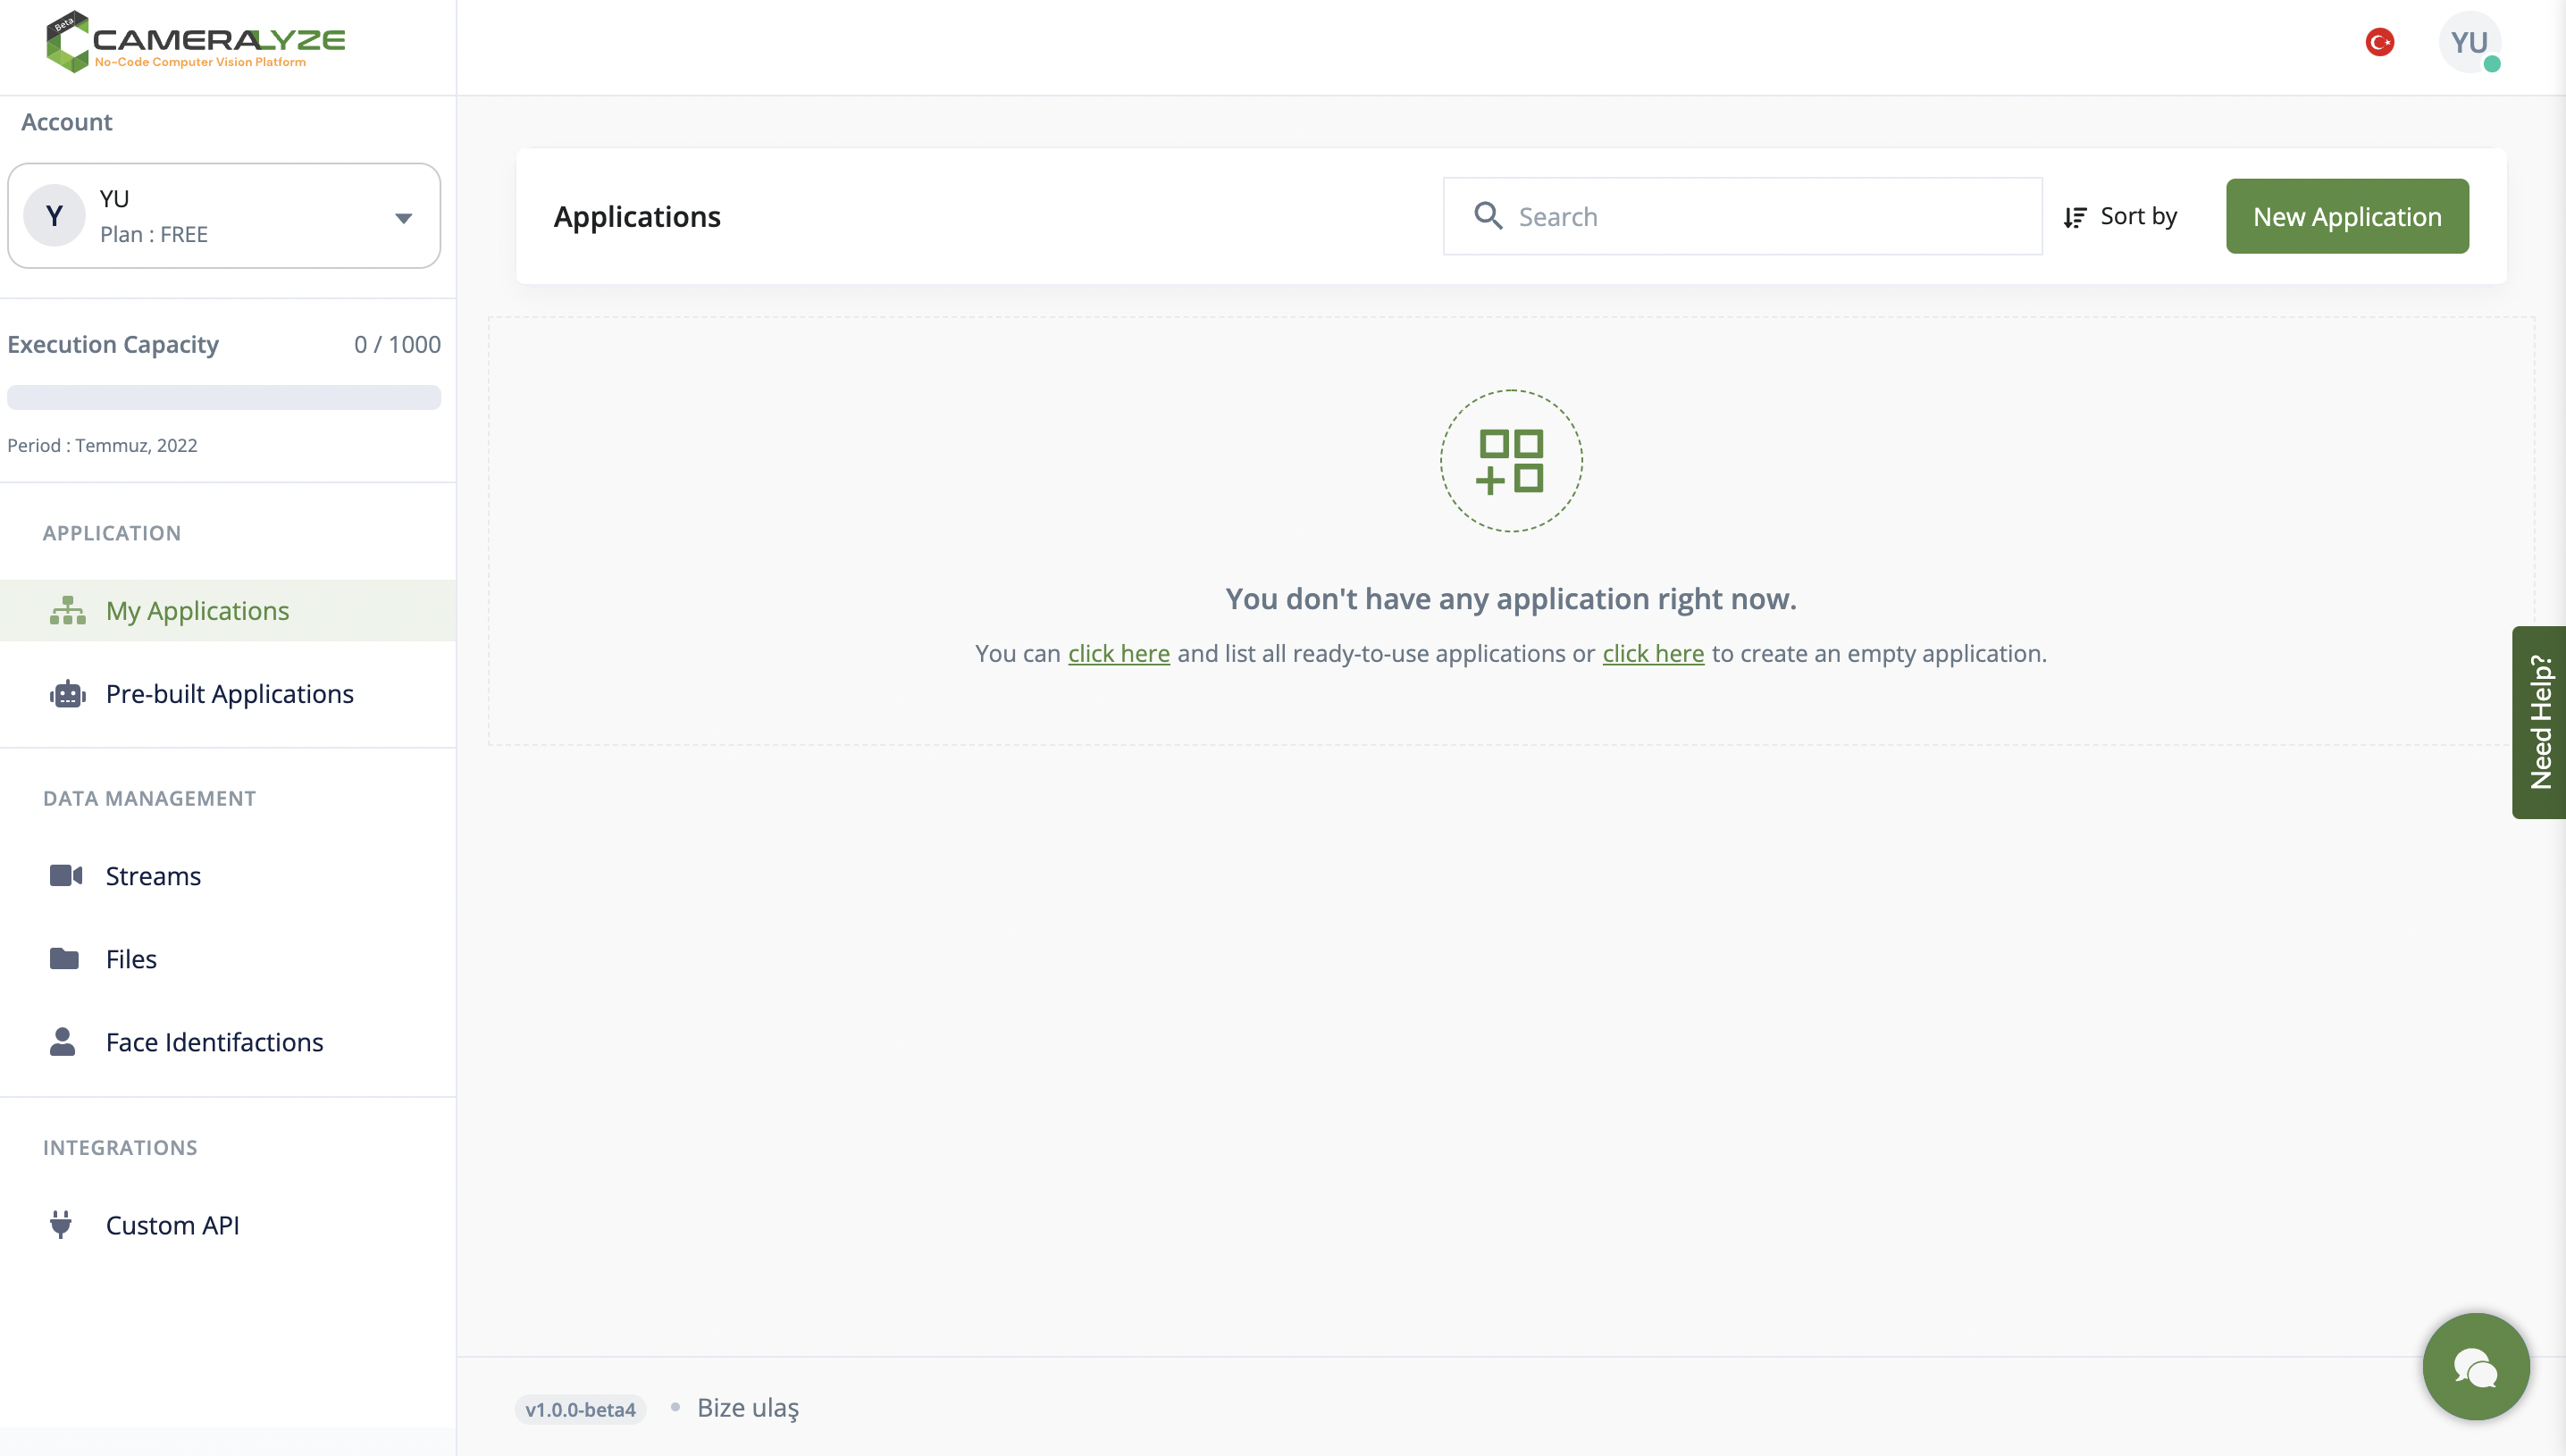Open Streams from the sidebar camera icon
2566x1456 pixels.
pos(66,875)
